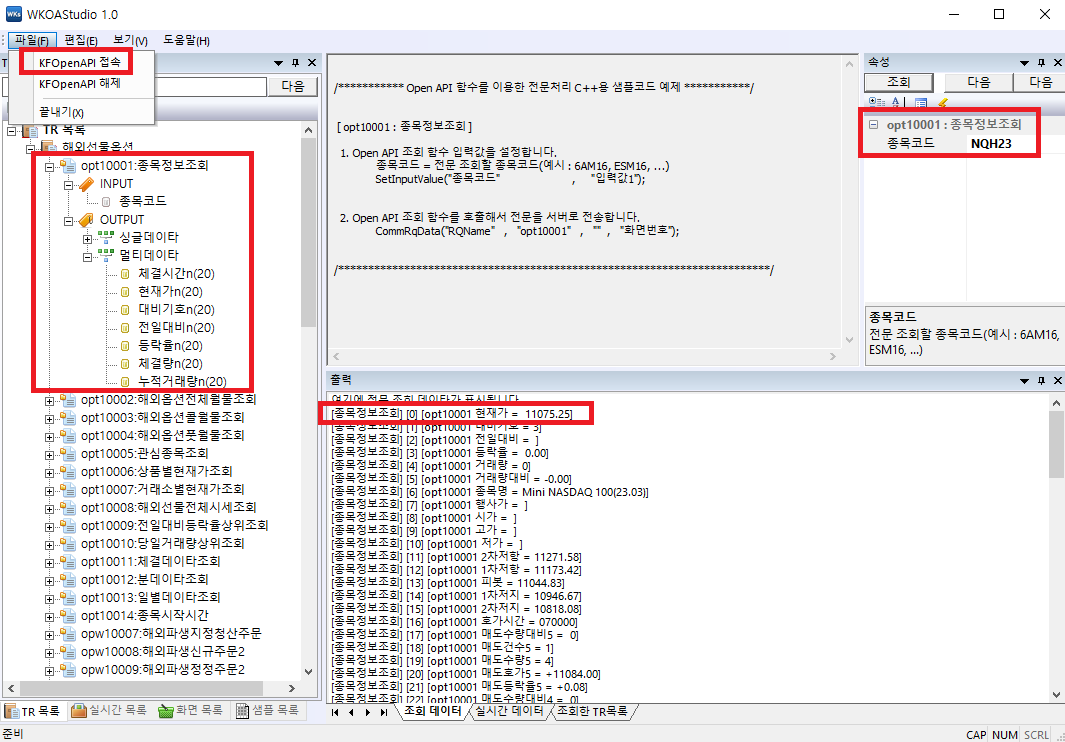The height and width of the screenshot is (742, 1065).
Task: Click the next record arrow below output
Action: click(x=367, y=712)
